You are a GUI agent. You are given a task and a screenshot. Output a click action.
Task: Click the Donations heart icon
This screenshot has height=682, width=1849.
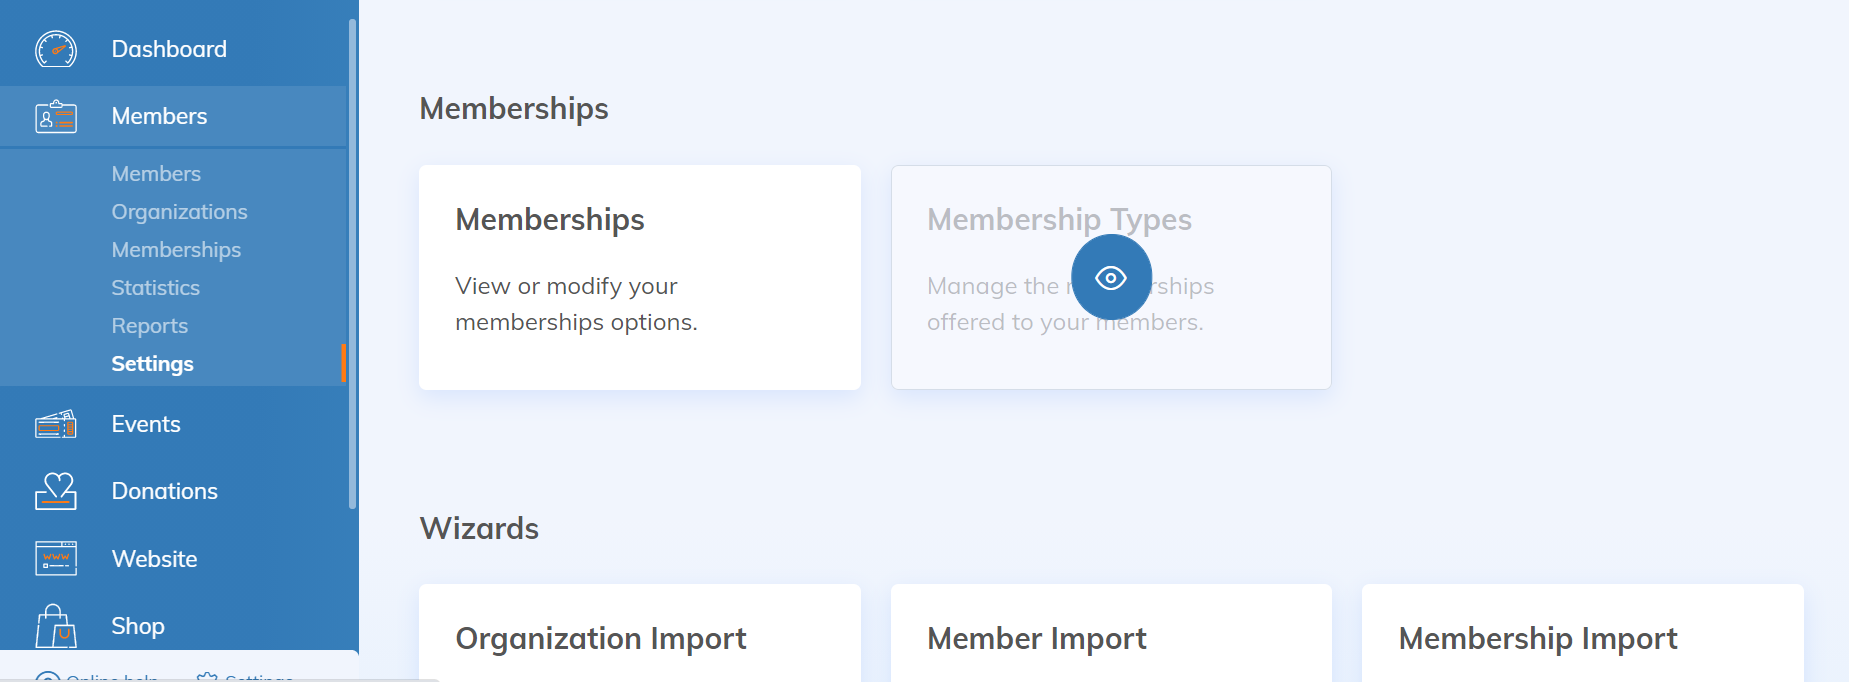point(56,491)
